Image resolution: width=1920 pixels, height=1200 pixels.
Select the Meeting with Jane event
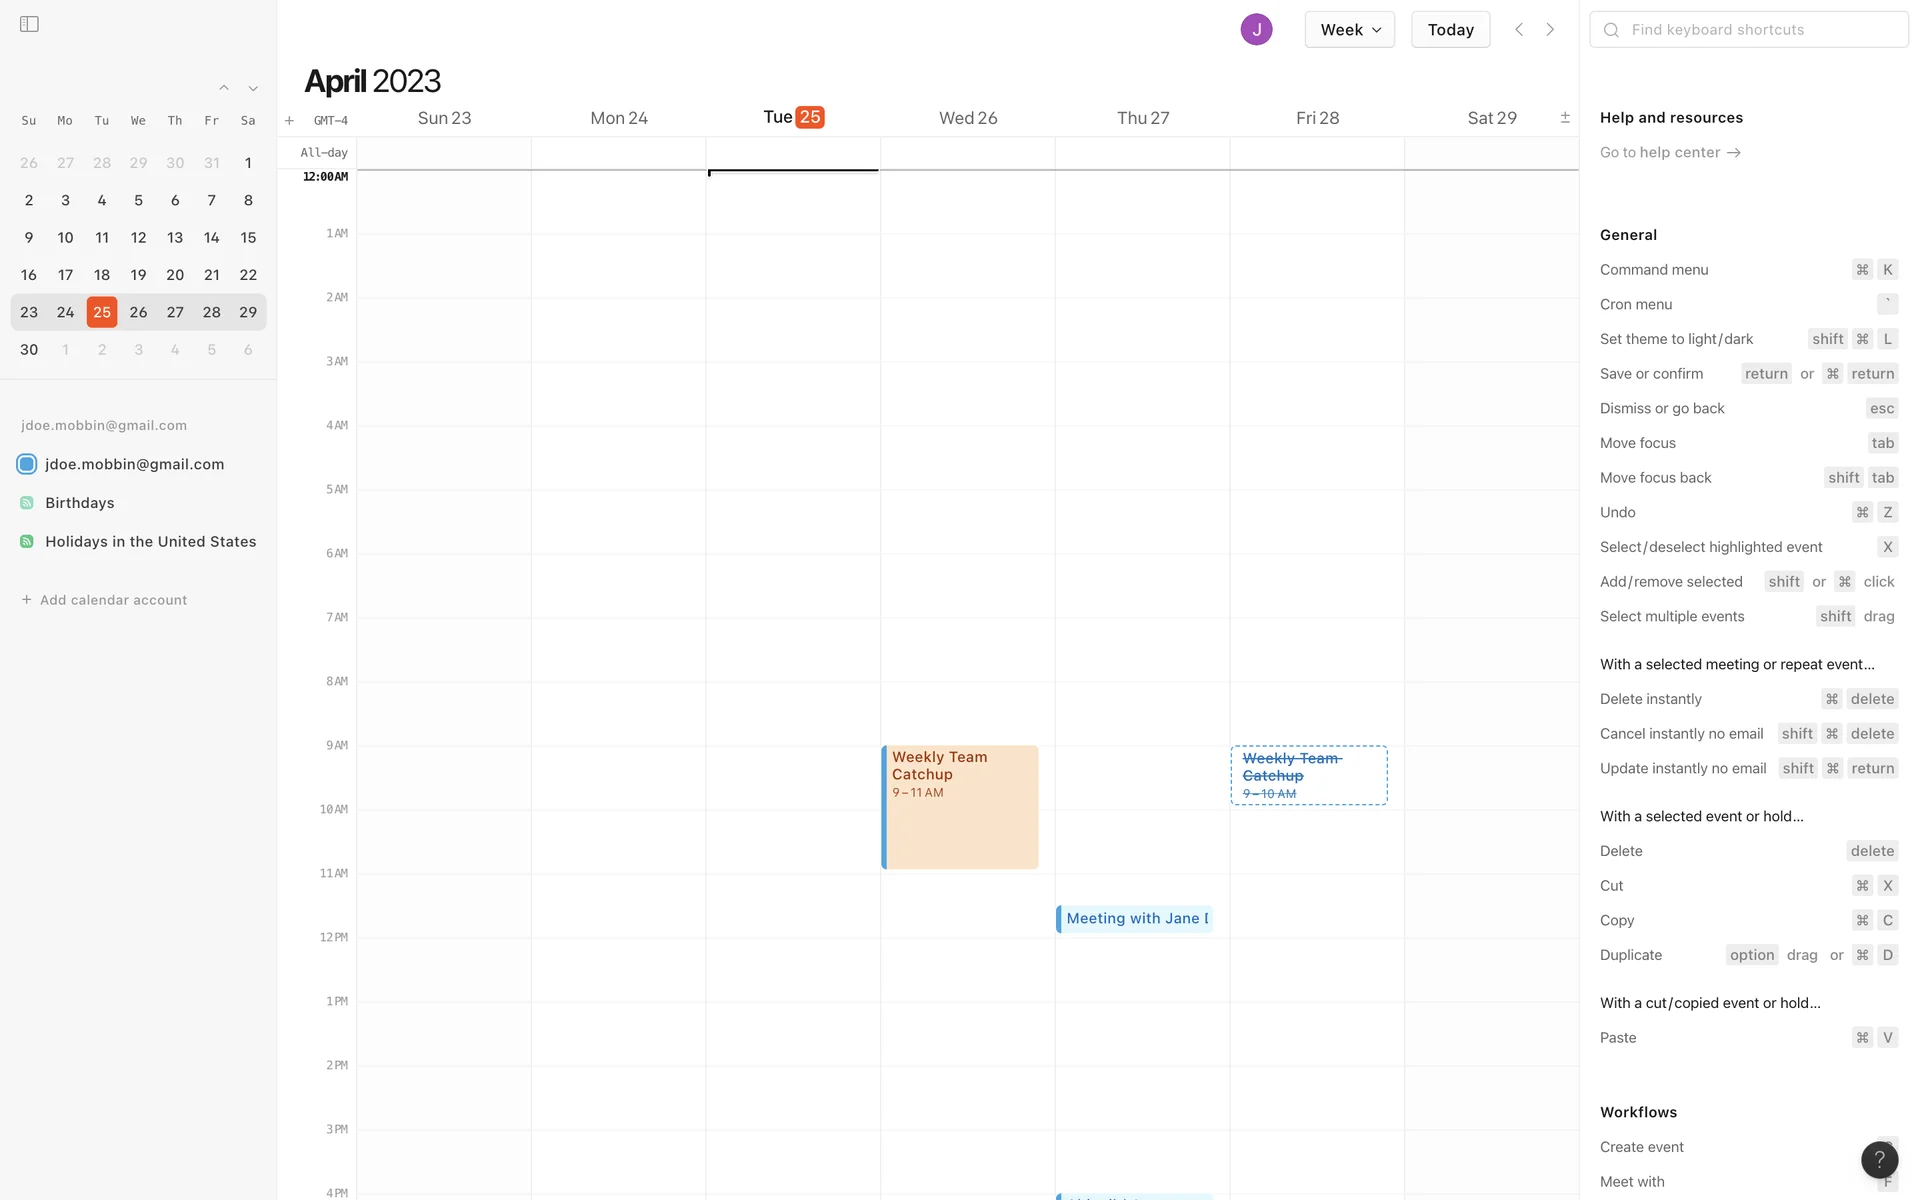tap(1135, 919)
